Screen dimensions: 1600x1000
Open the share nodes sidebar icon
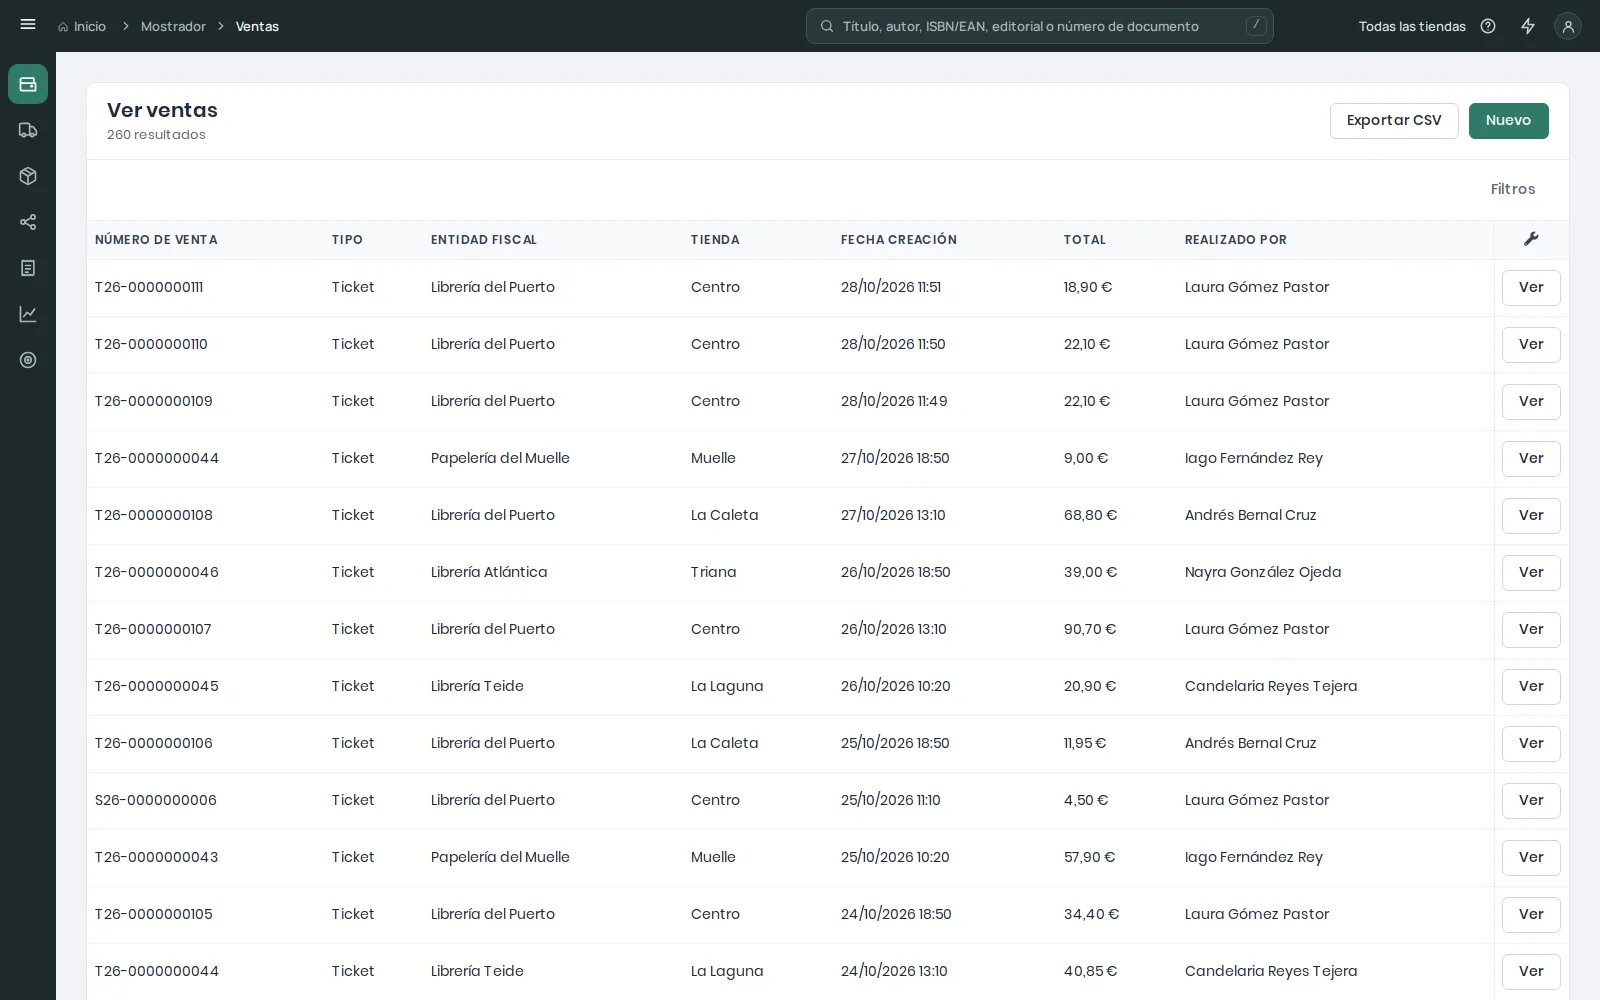28,222
